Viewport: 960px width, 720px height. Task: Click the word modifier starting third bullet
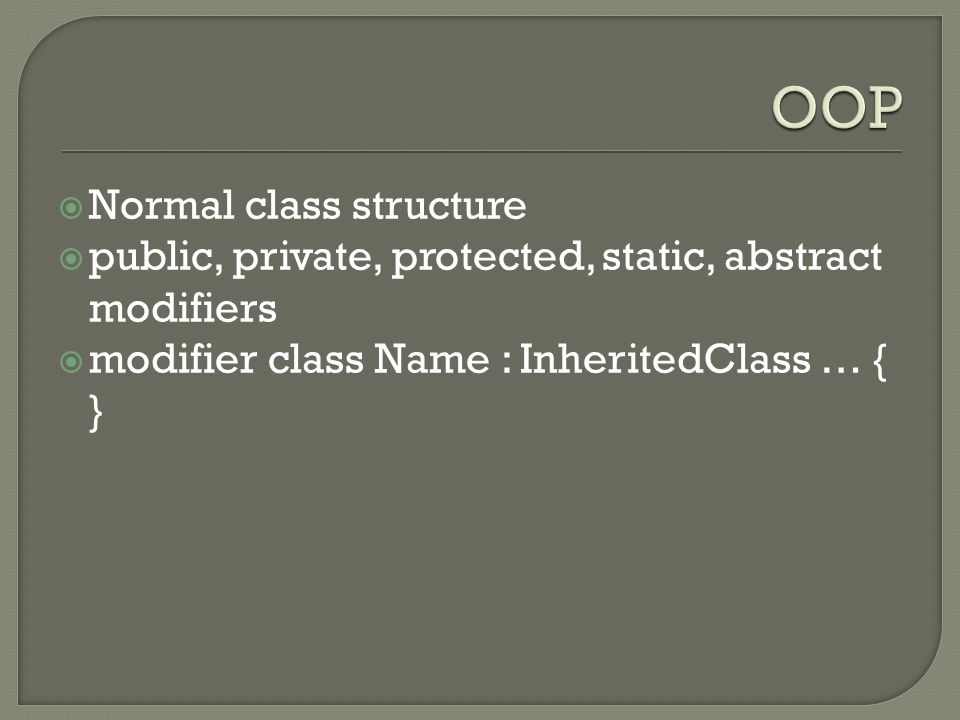[x=173, y=359]
